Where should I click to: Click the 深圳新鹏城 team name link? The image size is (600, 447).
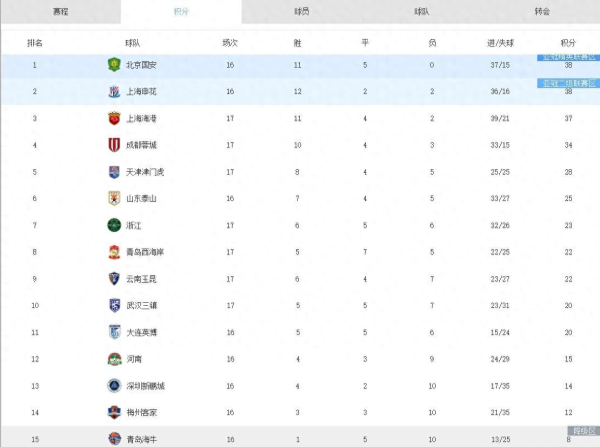[145, 386]
